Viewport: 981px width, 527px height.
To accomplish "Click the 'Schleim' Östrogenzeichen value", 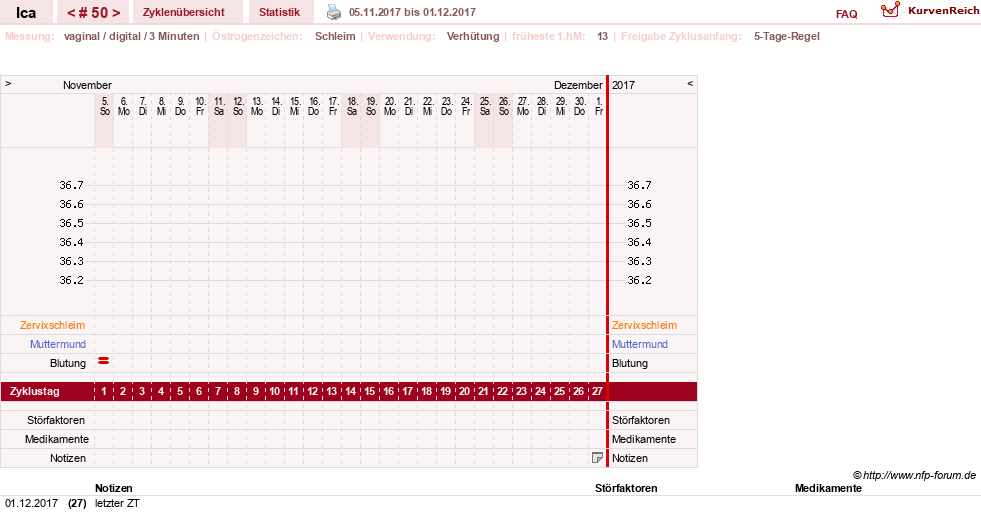I will coord(335,36).
